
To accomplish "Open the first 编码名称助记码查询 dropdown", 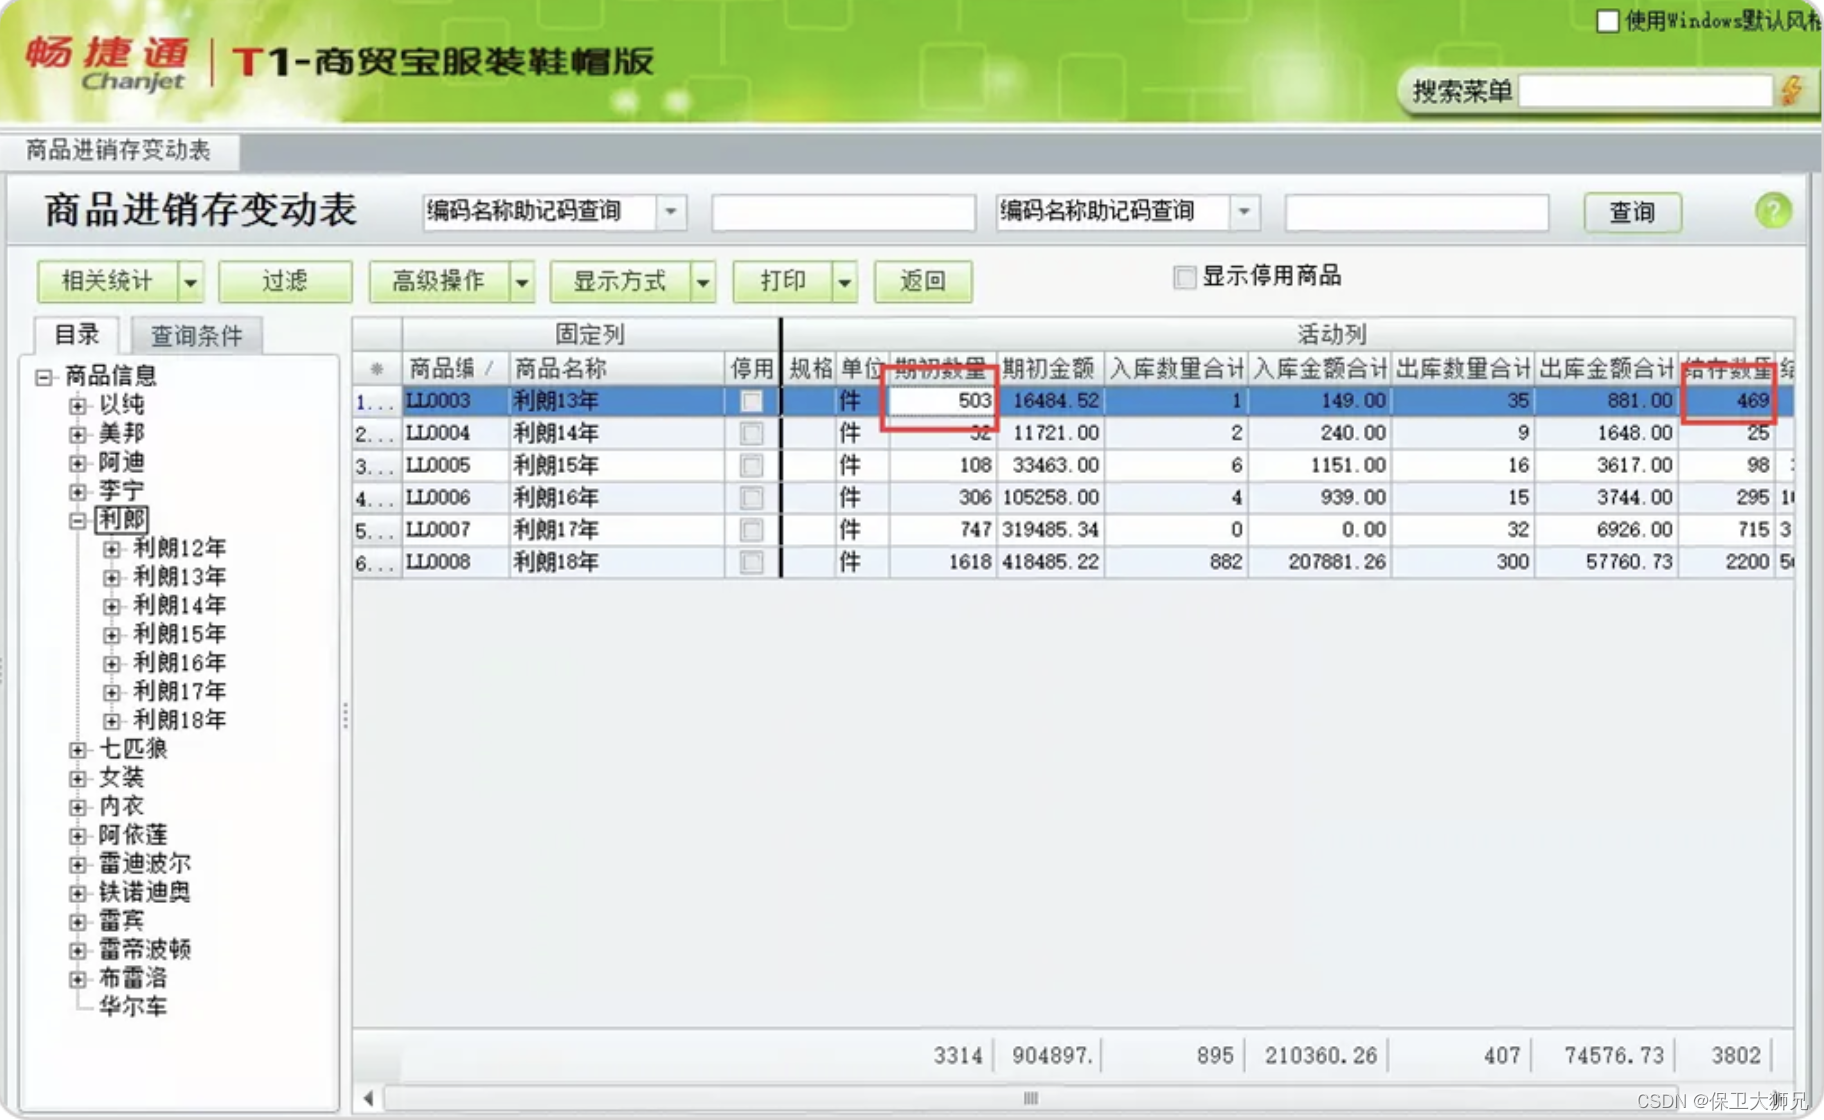I will (671, 212).
